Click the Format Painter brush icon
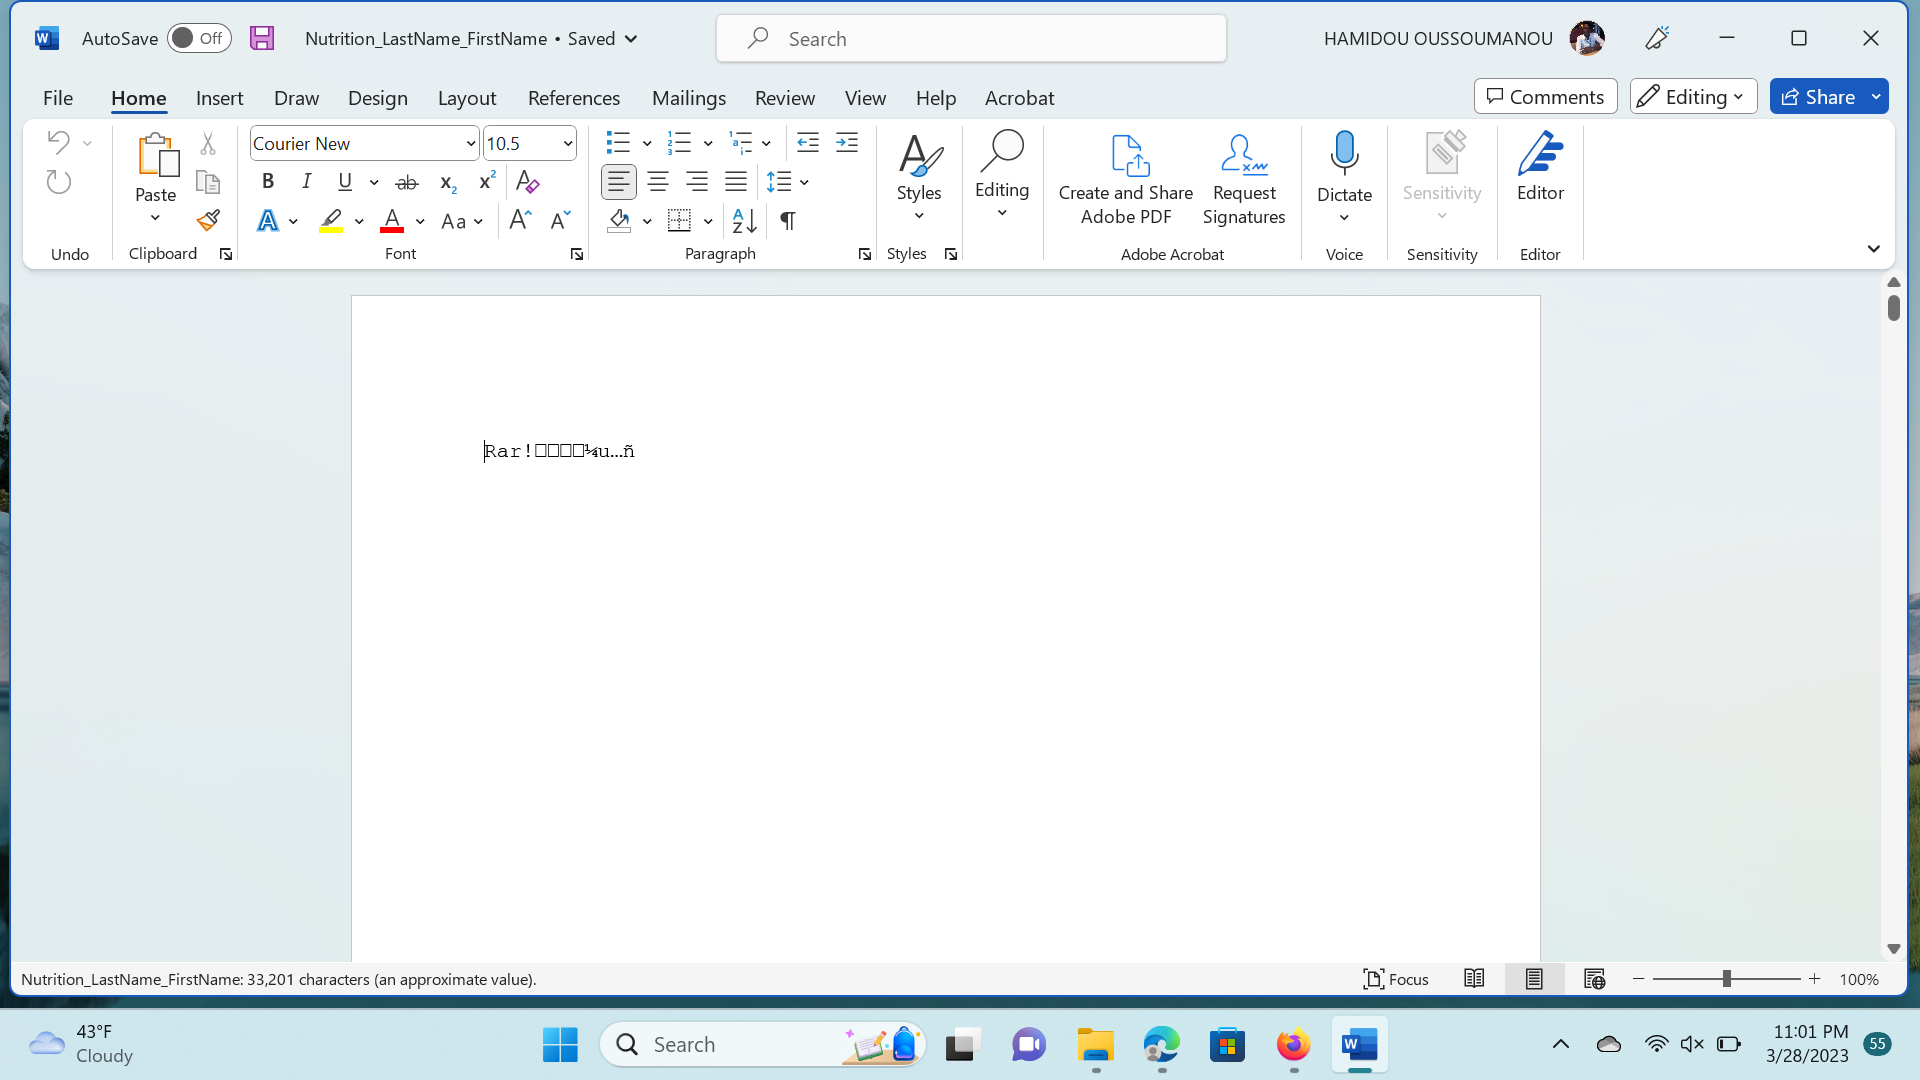Image resolution: width=1920 pixels, height=1080 pixels. point(208,220)
